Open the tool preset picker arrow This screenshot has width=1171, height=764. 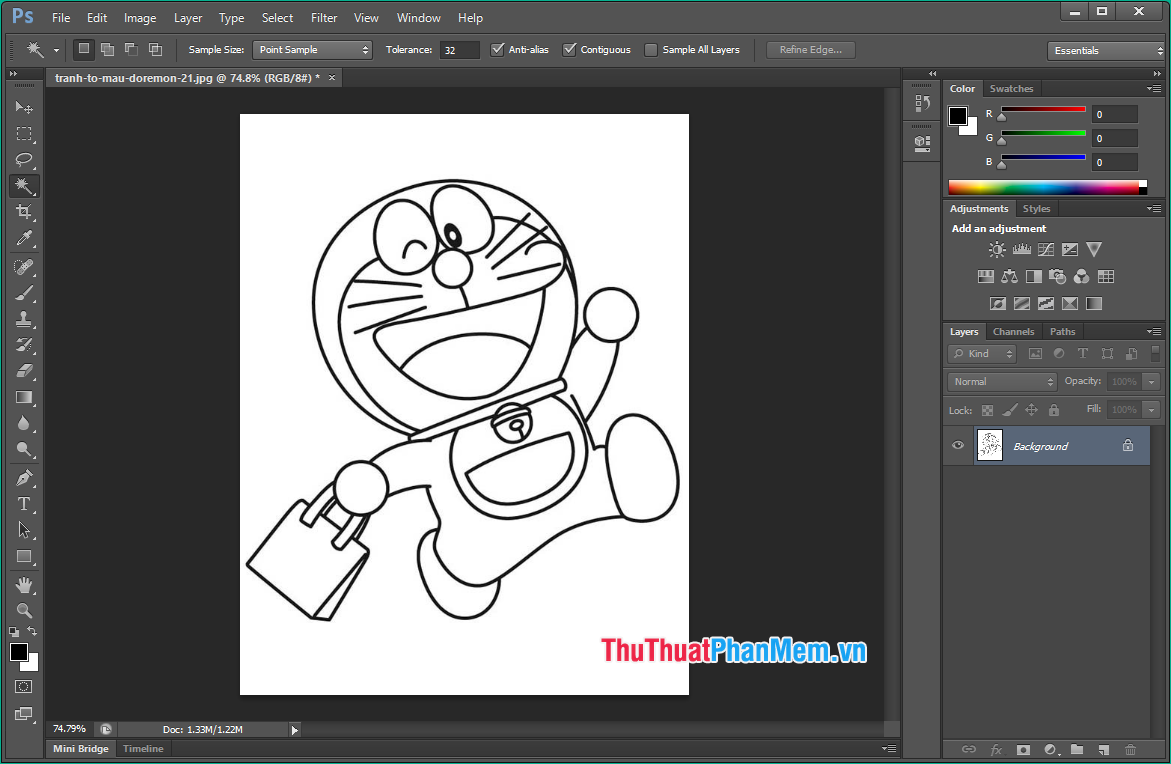coord(56,50)
